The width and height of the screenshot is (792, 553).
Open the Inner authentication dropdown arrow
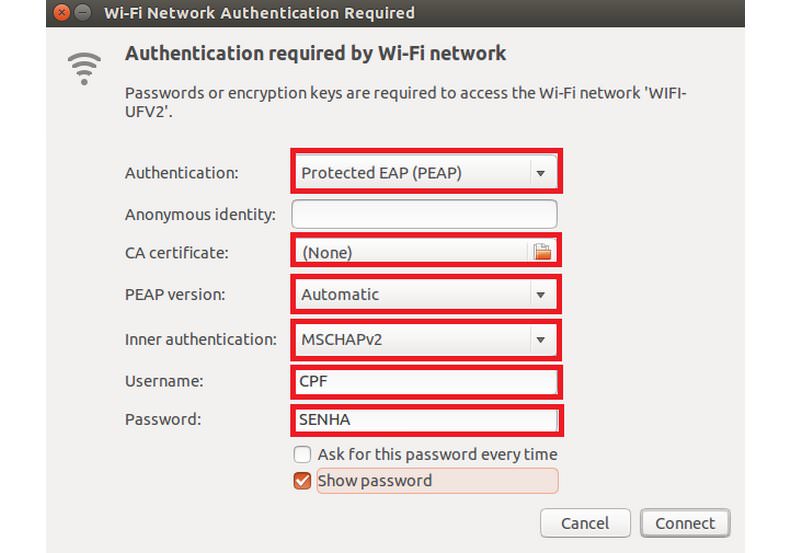(540, 339)
